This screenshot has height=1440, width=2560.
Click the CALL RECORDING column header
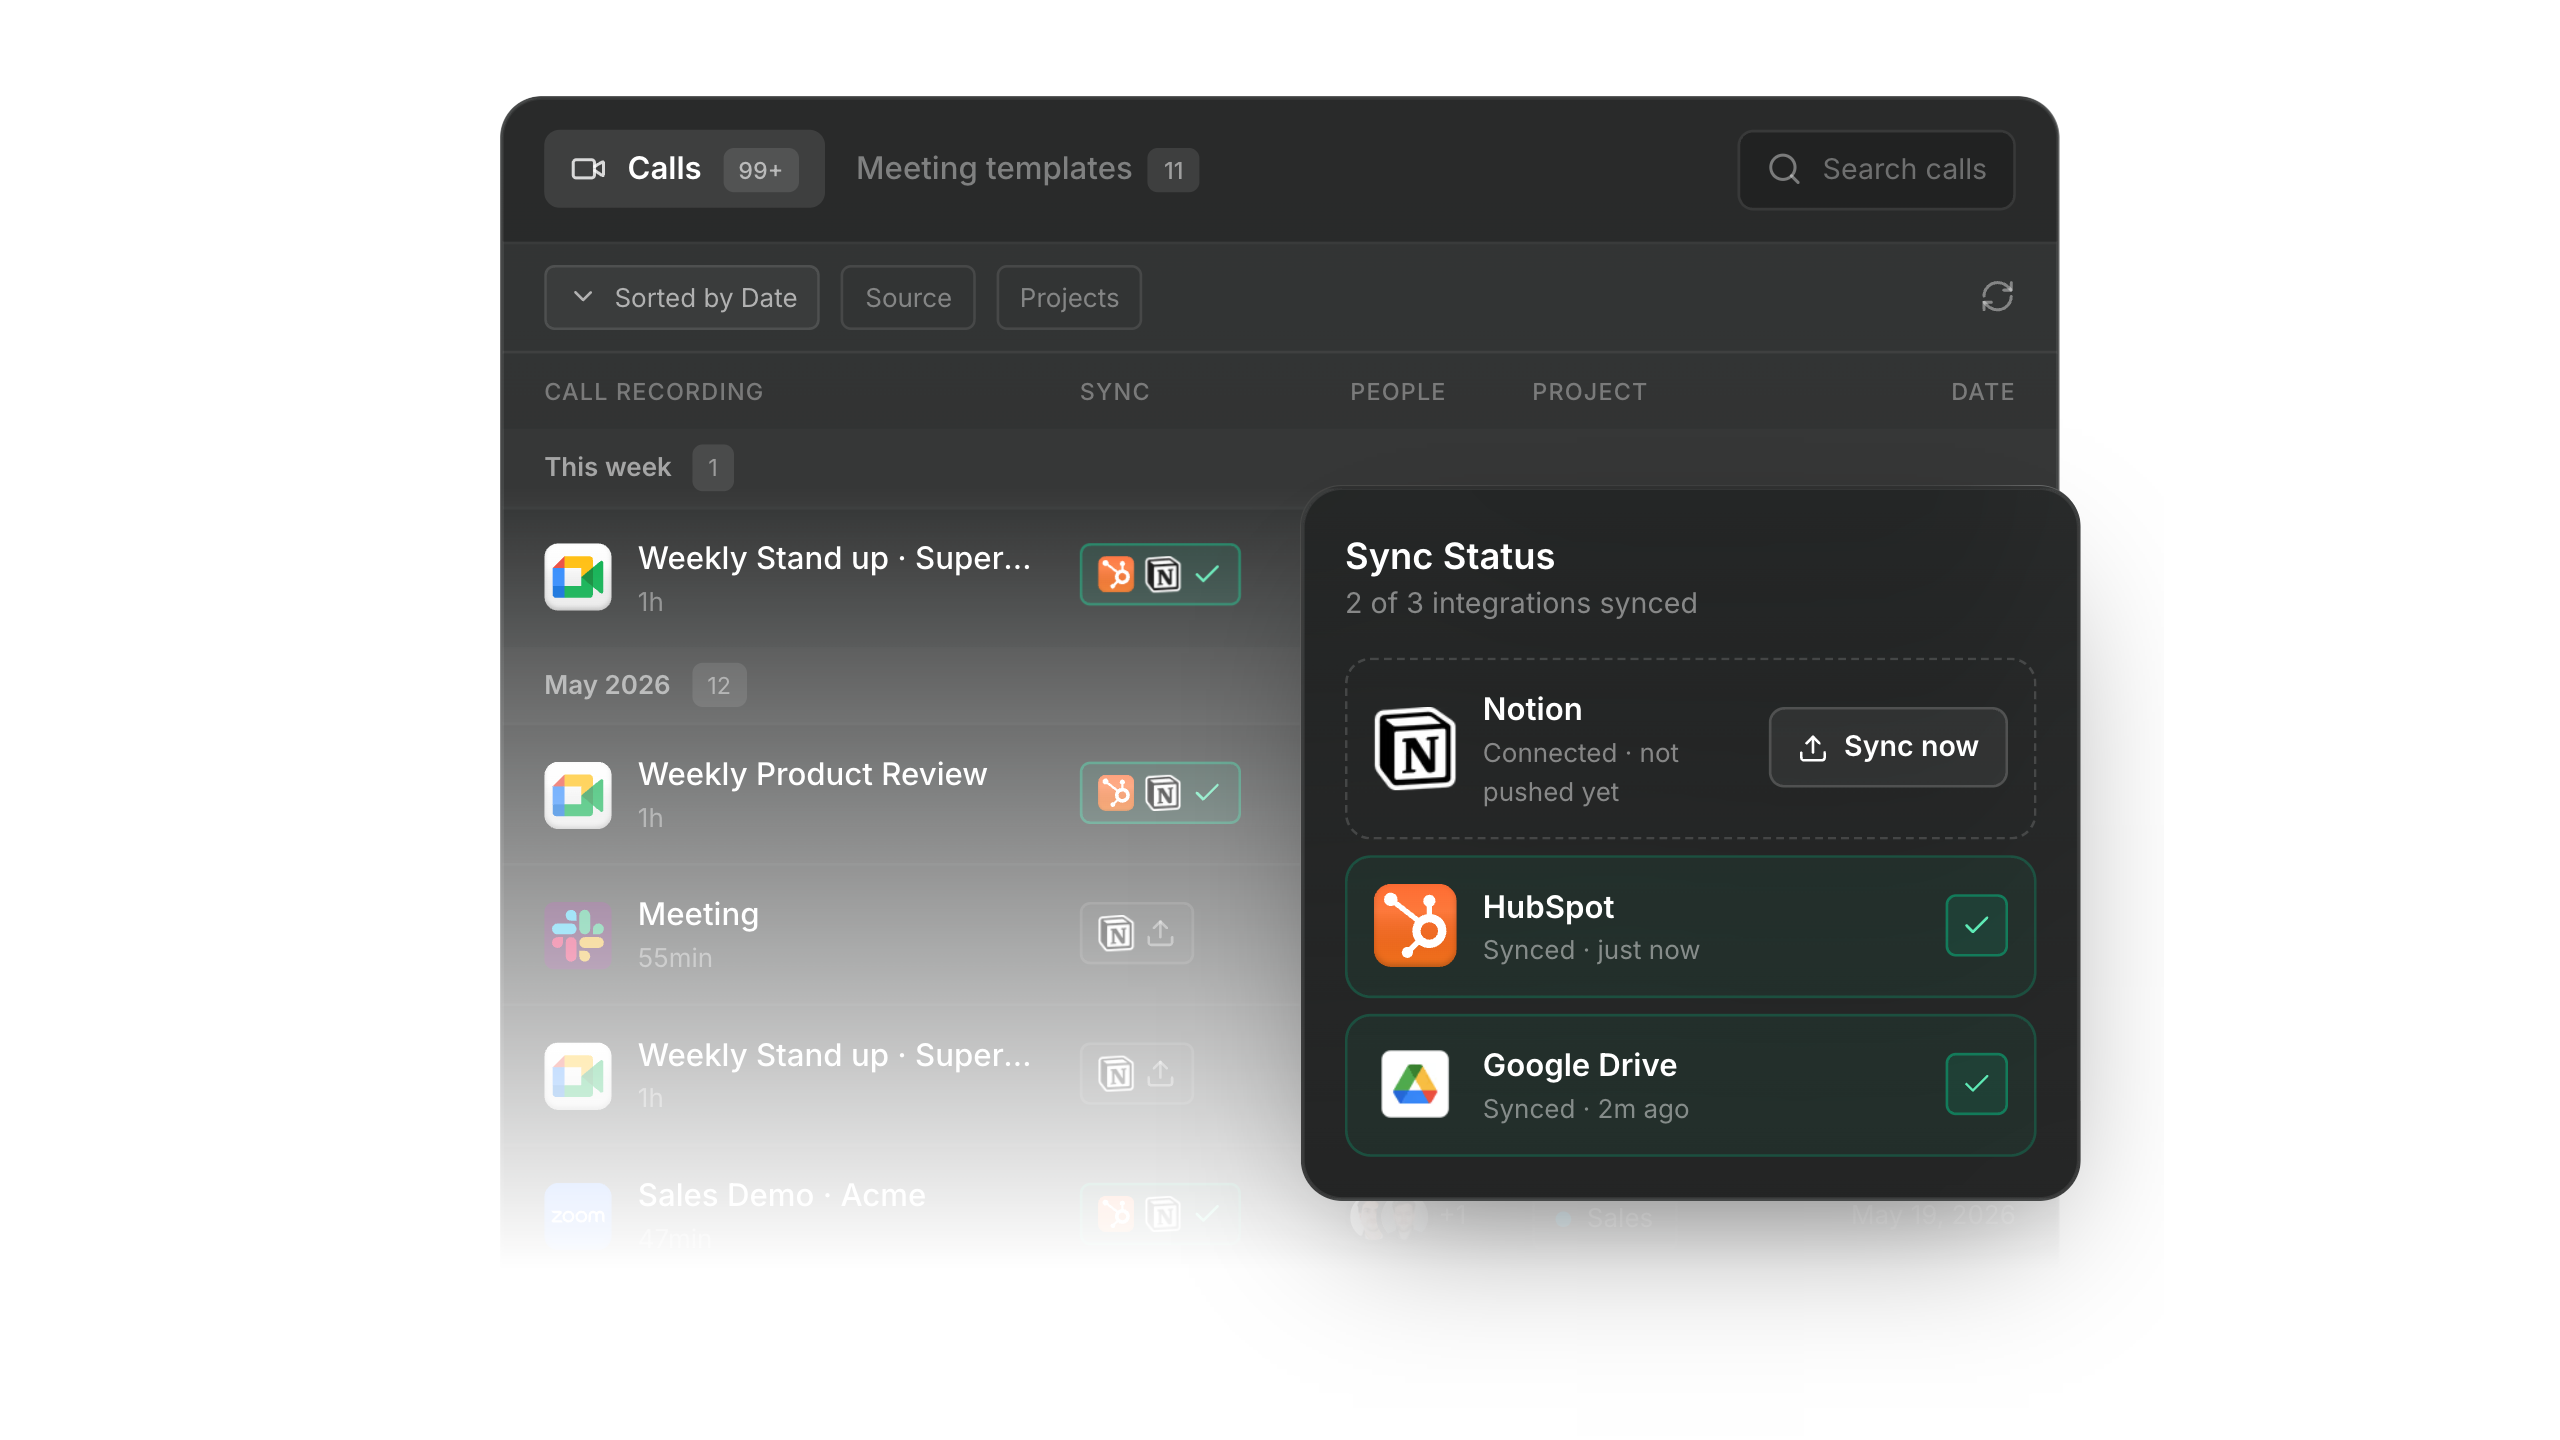(654, 392)
